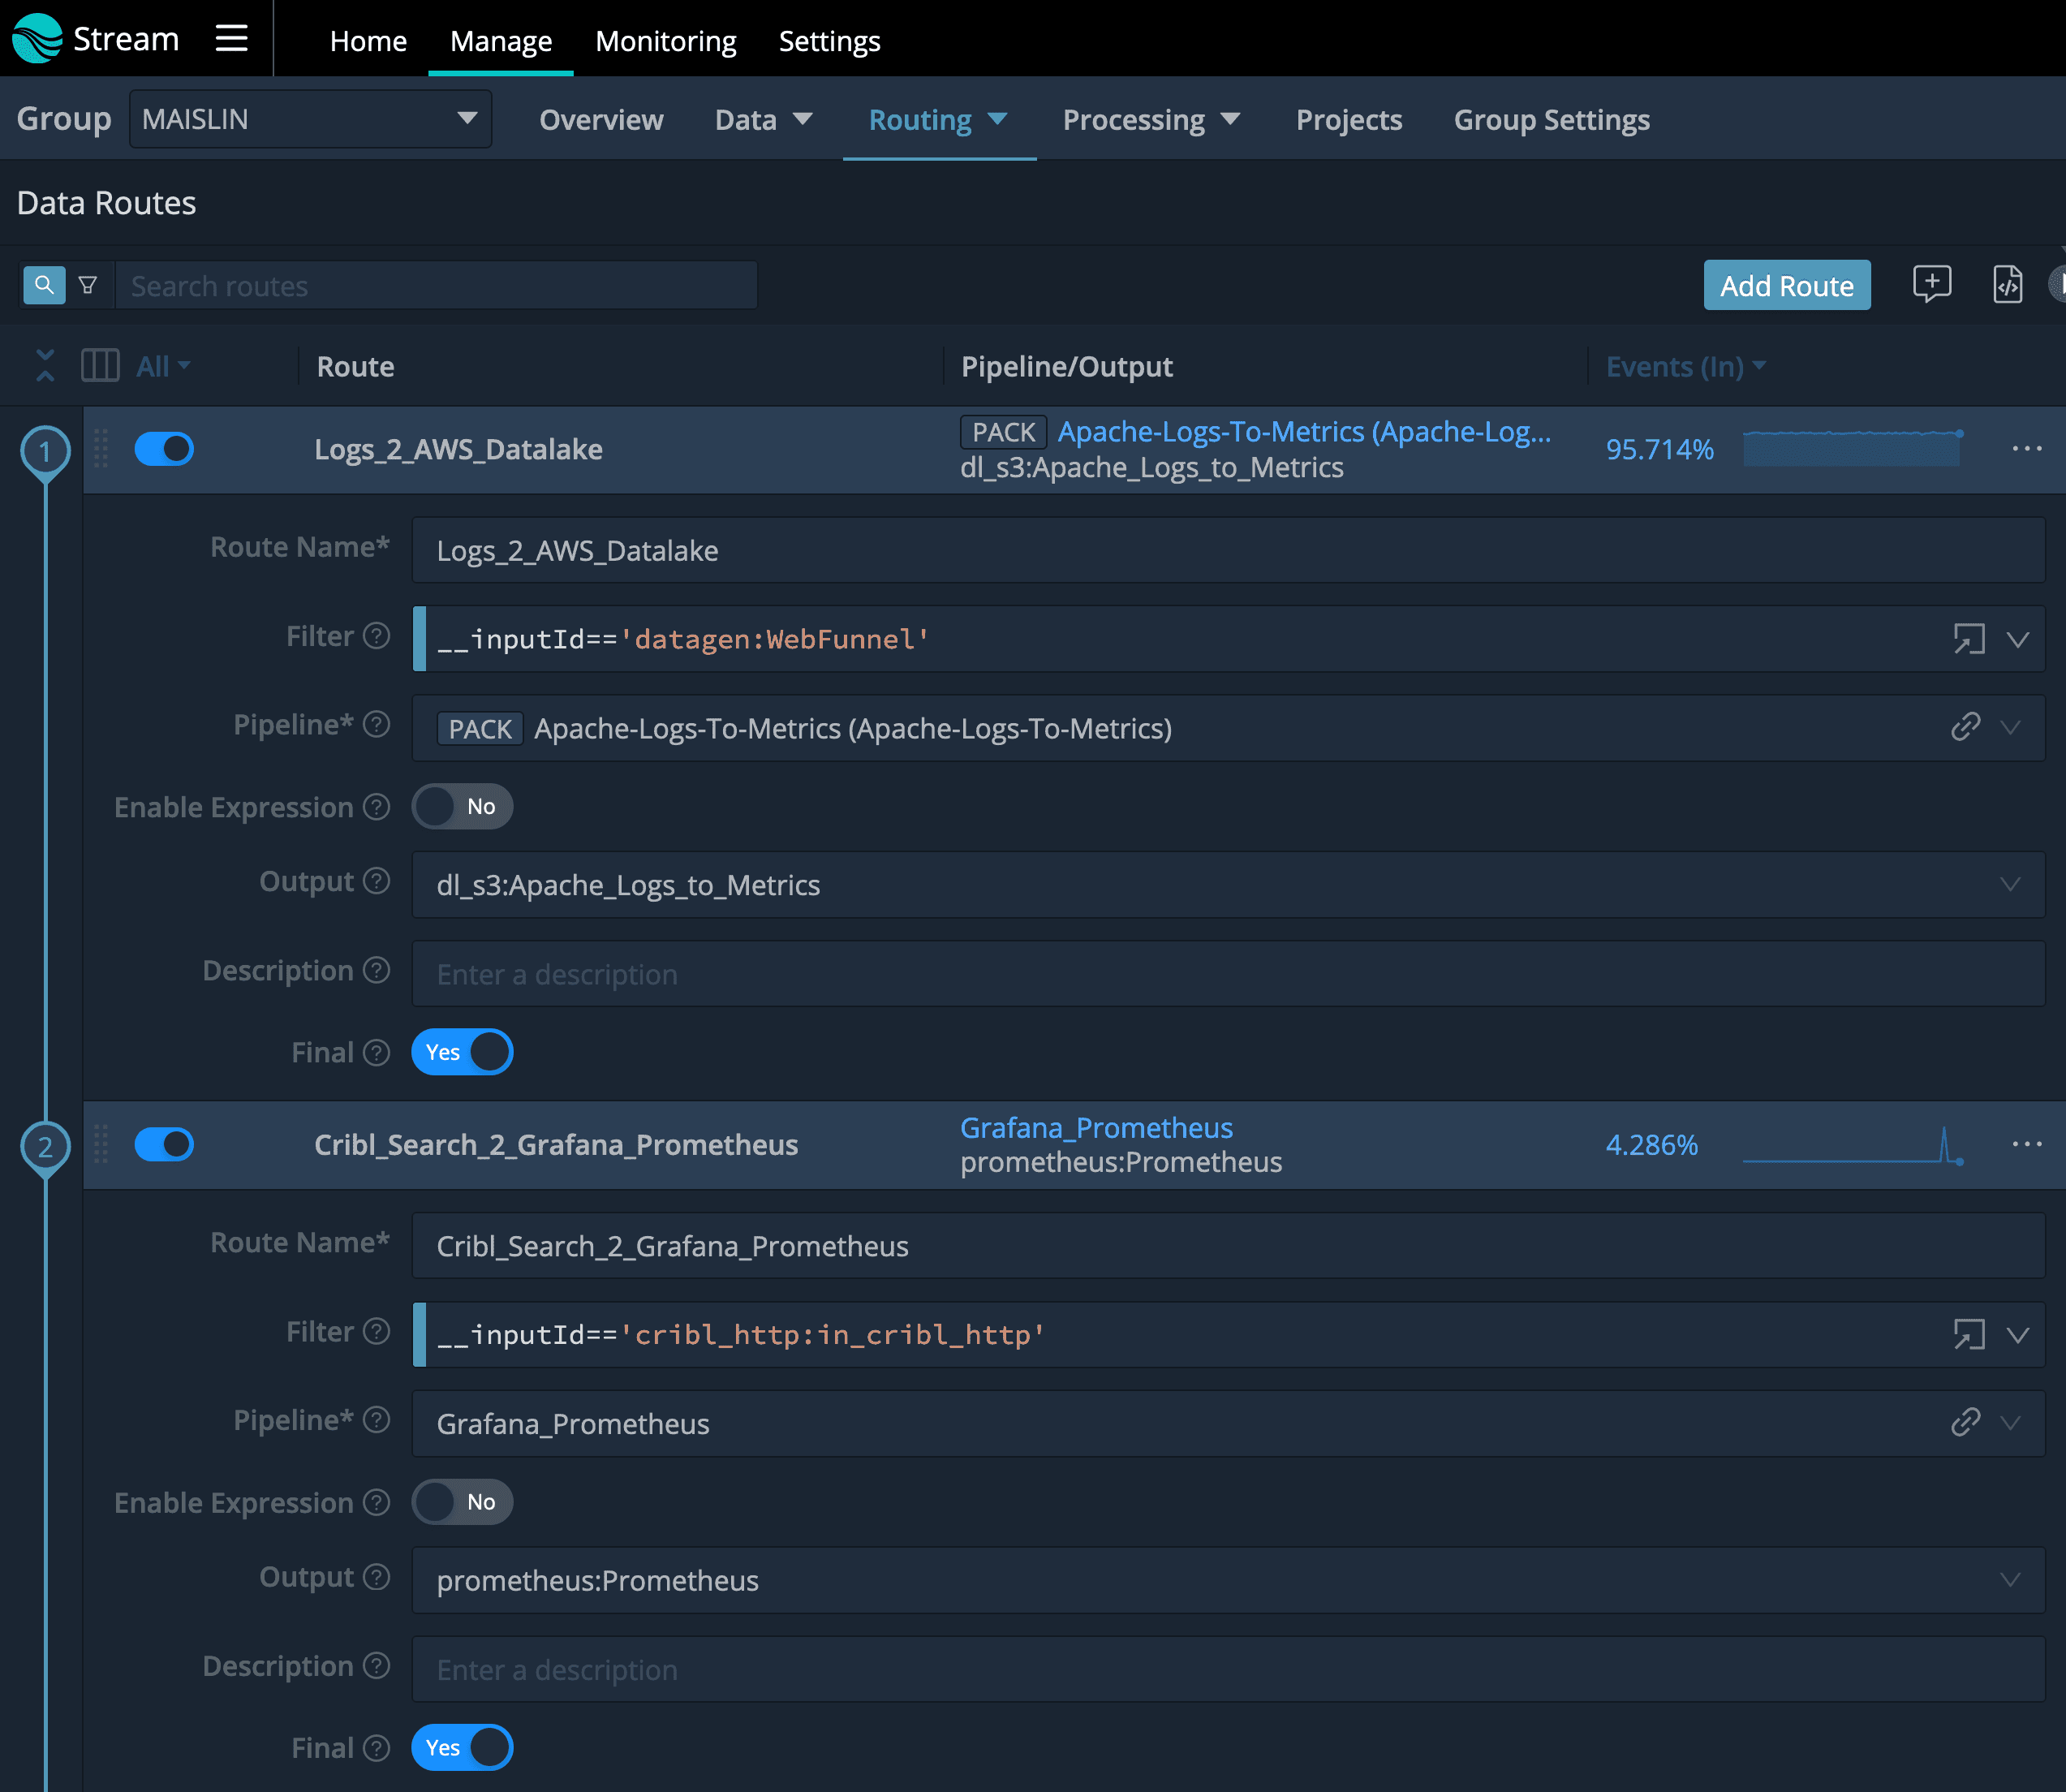Disable the Logs_2_AWS_Datalake route toggle
The width and height of the screenshot is (2066, 1792).
click(x=164, y=449)
